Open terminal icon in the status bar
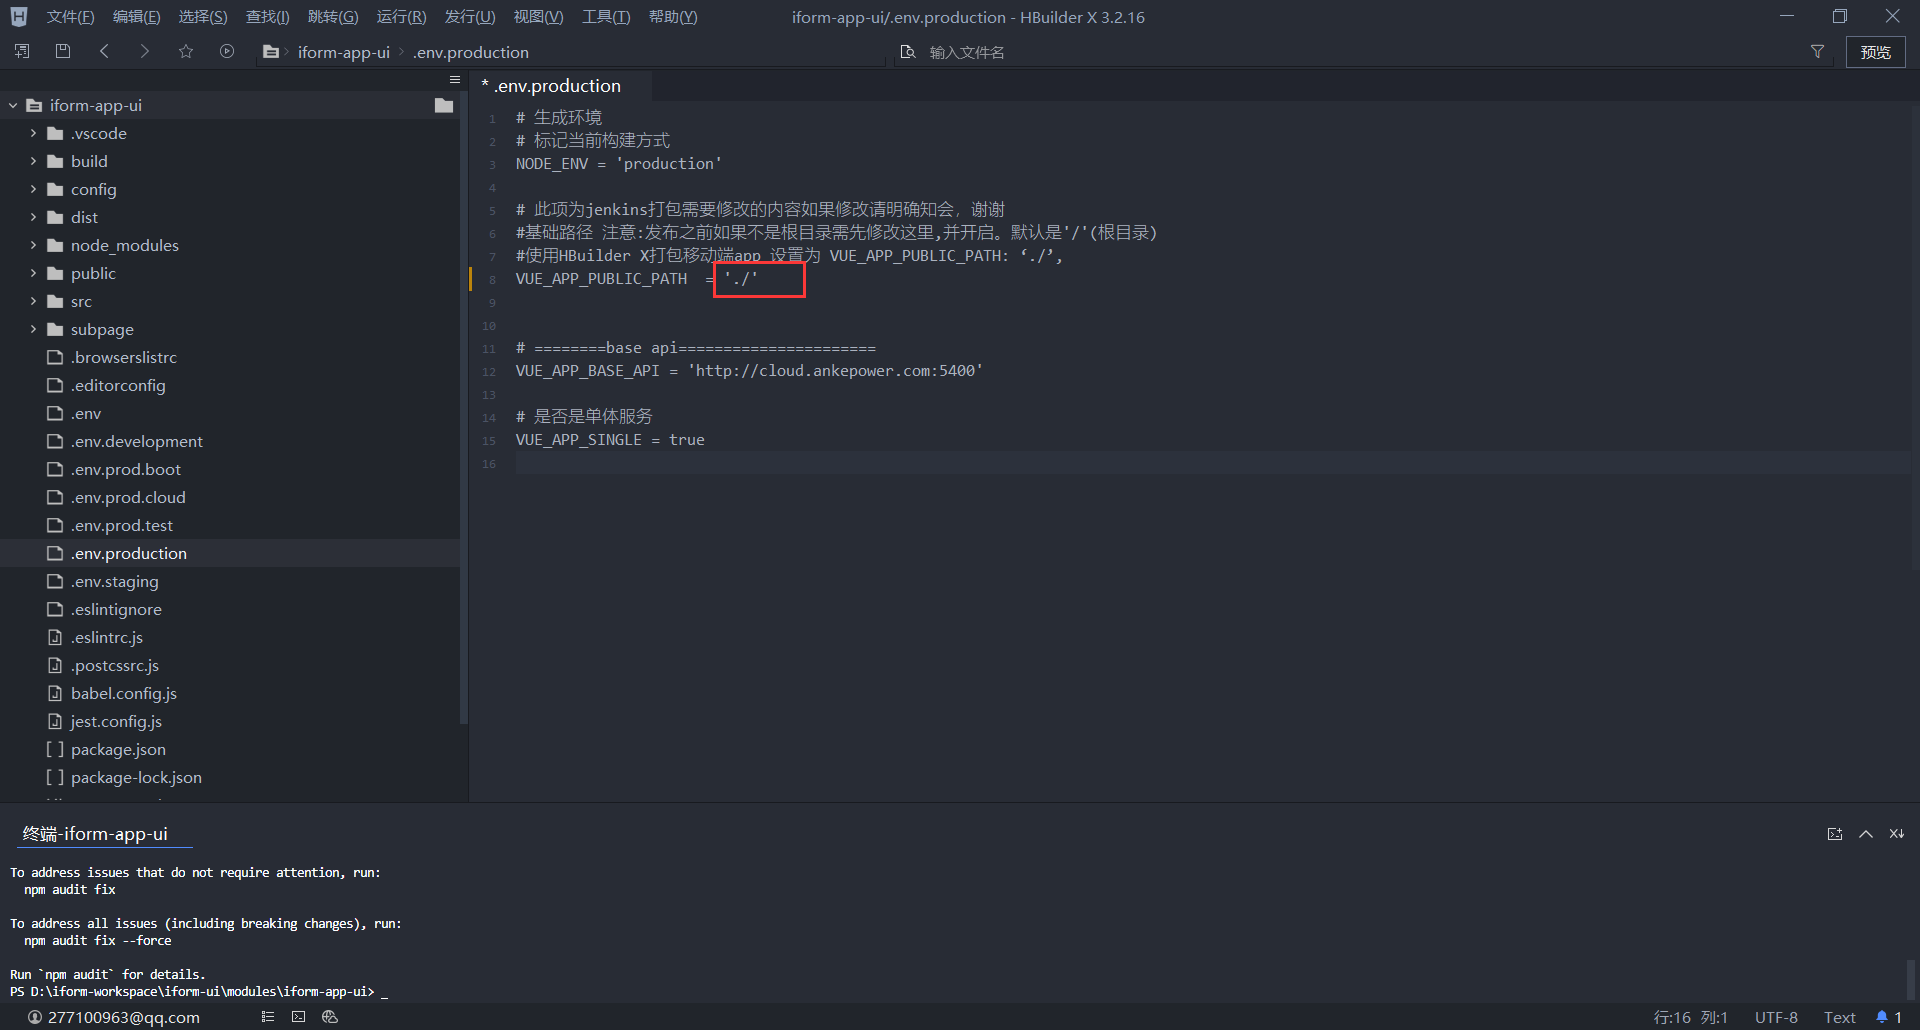The height and width of the screenshot is (1030, 1920). coord(298,1017)
